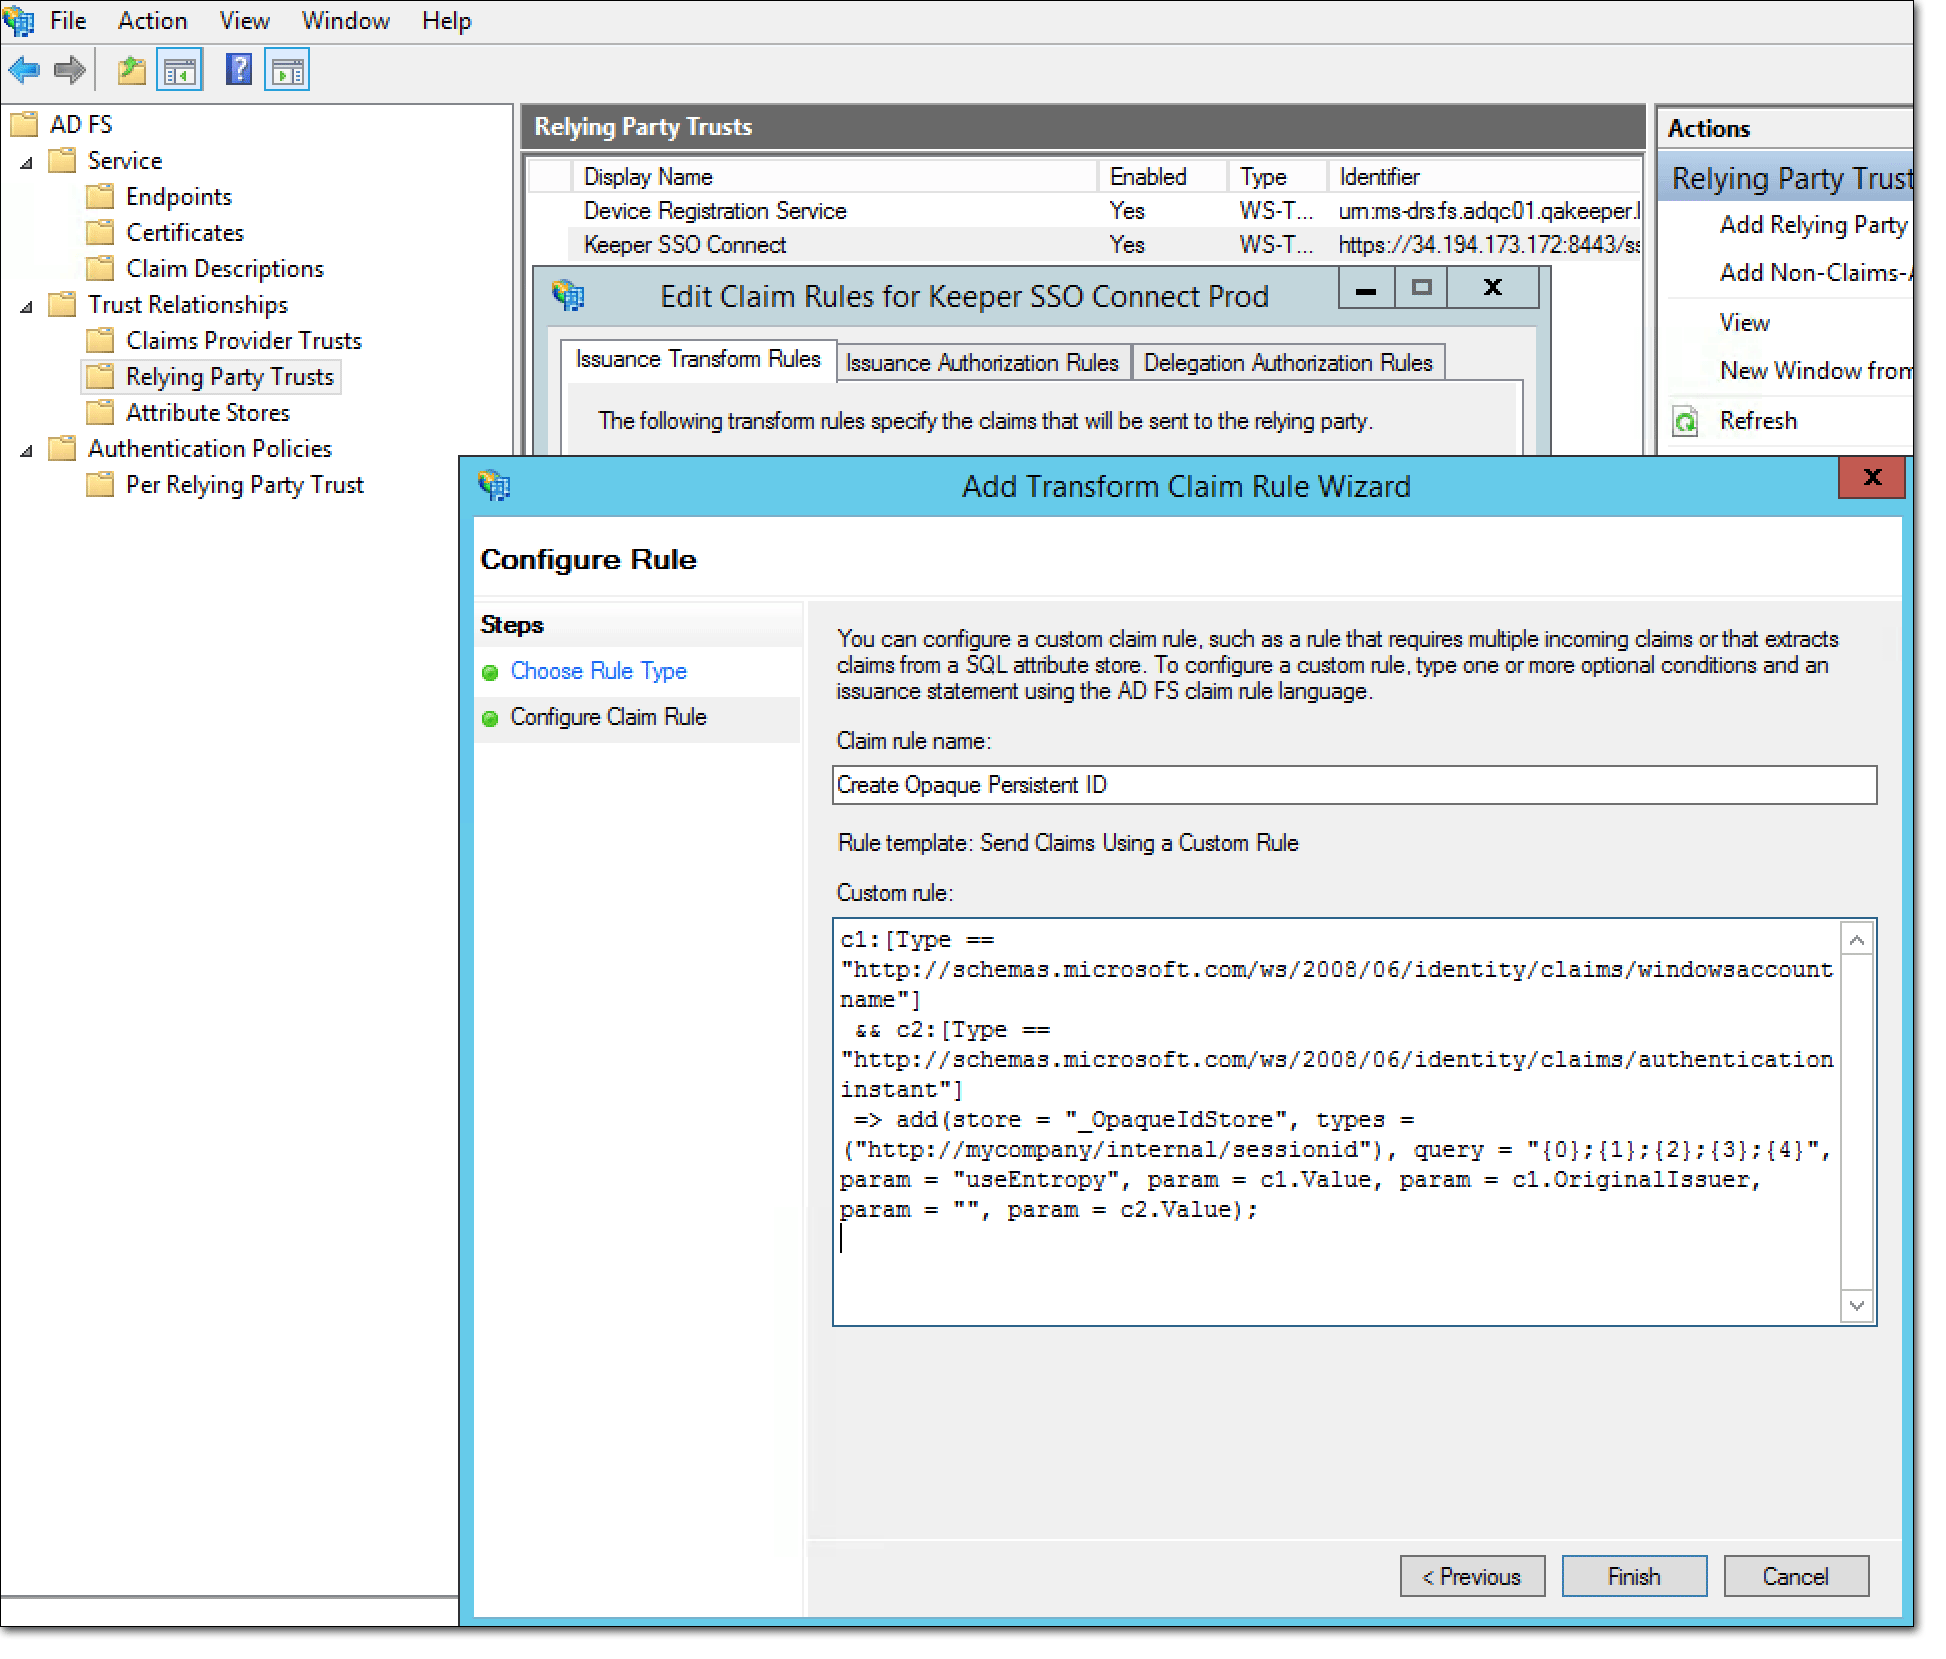
Task: Toggle the Show/Hide Action Pane toolbar button
Action: point(287,68)
